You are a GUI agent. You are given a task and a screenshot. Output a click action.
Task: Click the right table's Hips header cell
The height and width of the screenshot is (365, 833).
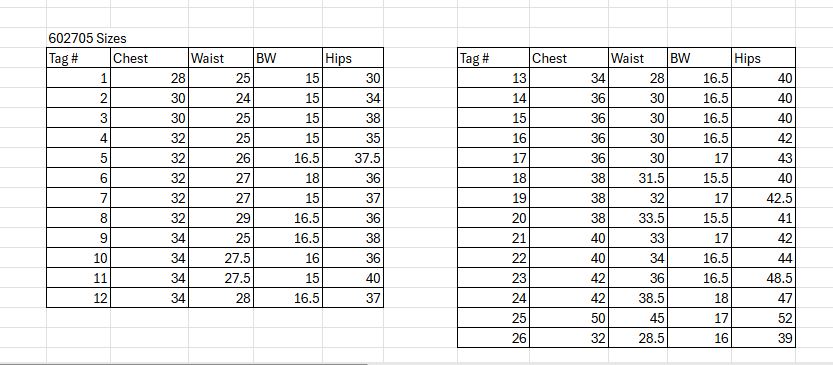[763, 58]
